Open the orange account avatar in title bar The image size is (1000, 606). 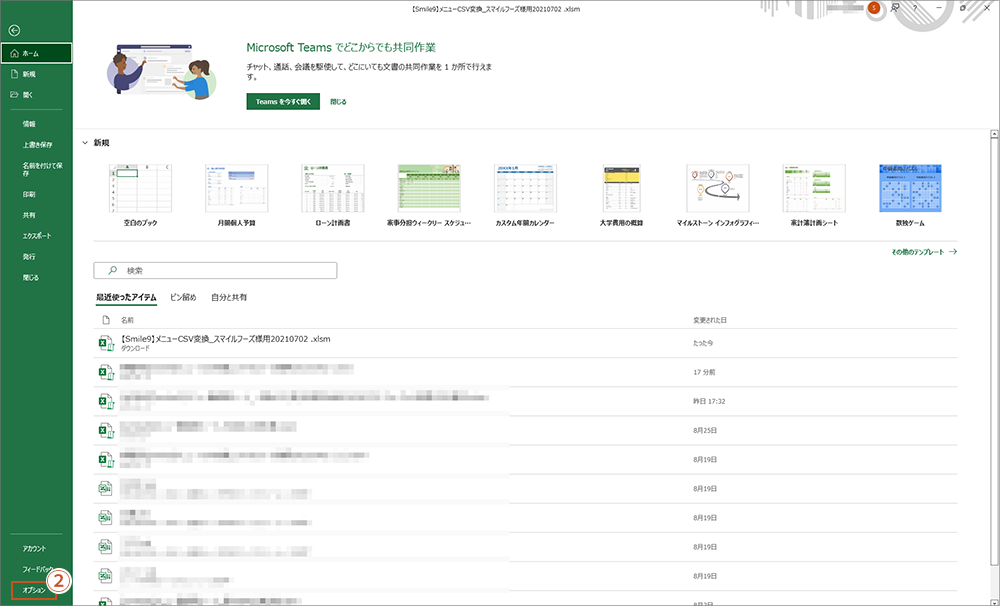[874, 8]
